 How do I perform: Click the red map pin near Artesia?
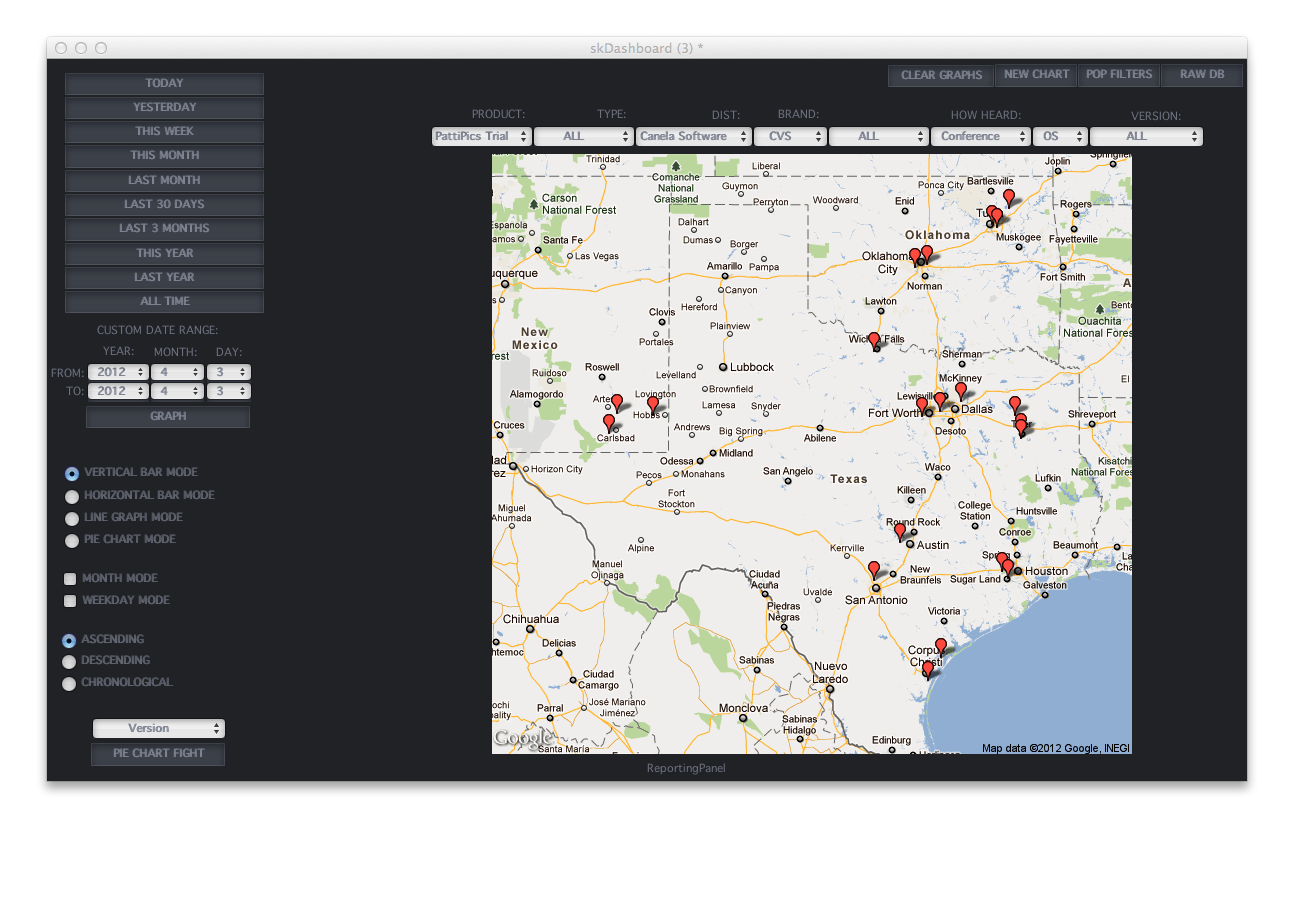617,402
